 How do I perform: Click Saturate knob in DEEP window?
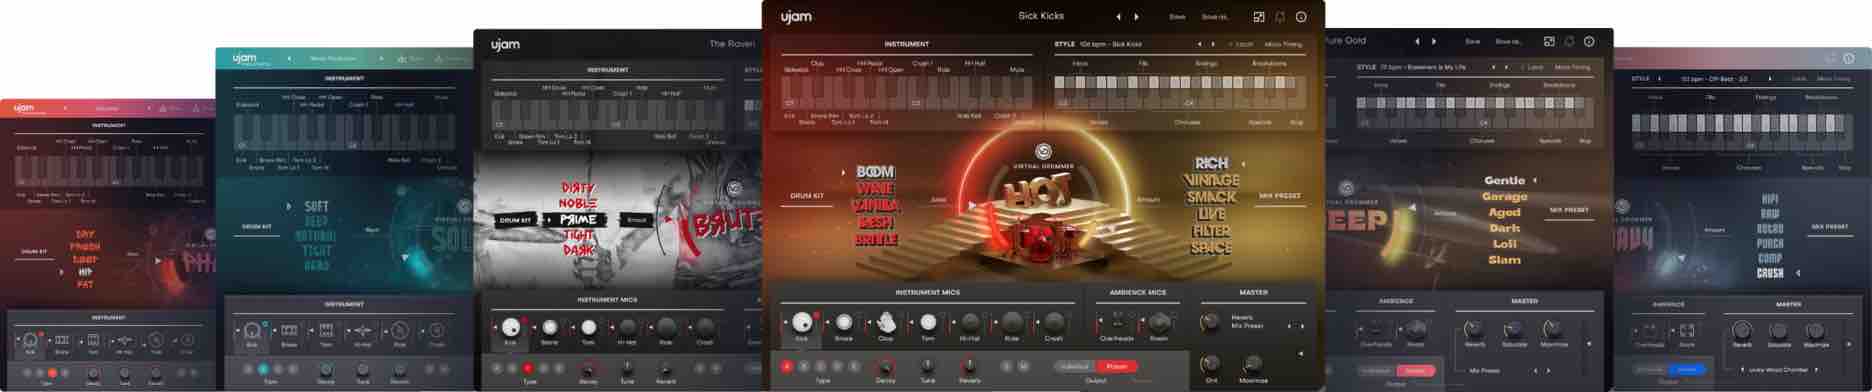[1513, 329]
